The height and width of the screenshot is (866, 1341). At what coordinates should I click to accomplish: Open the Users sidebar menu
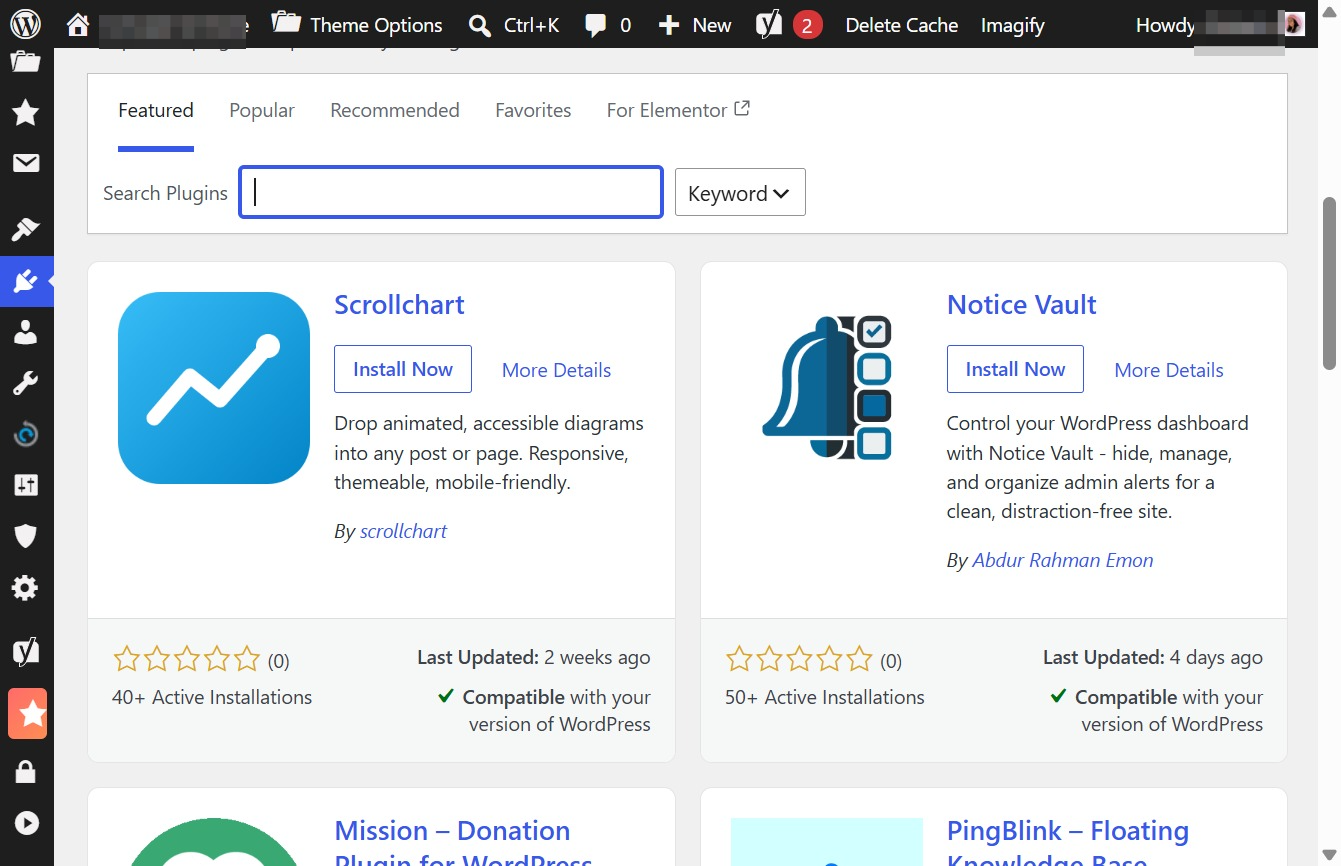click(x=25, y=332)
